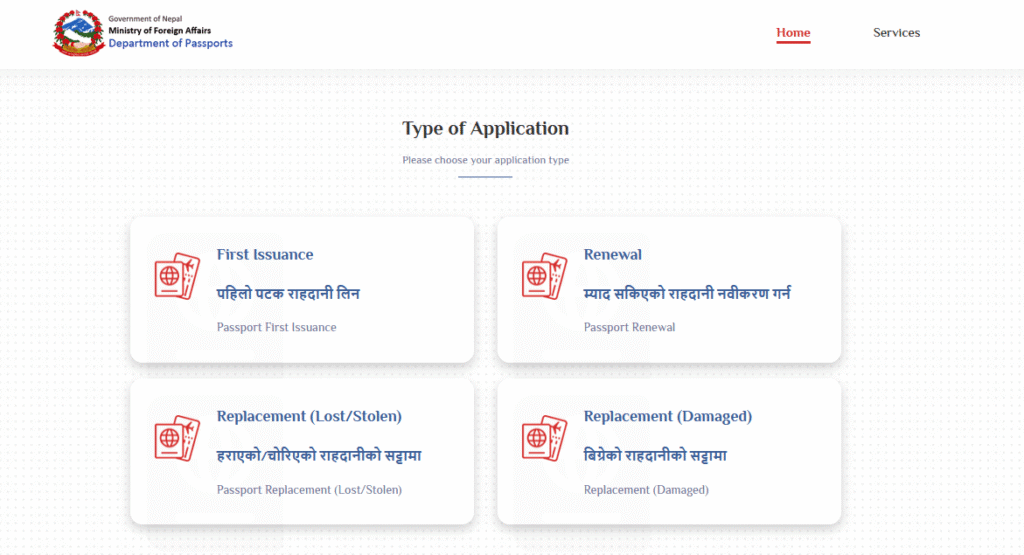
Task: Click the gray 'Replacement (Damaged)' subtitle text
Action: (646, 490)
